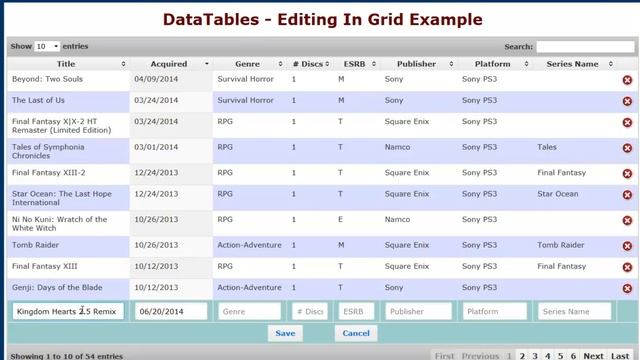Screen dimensions: 640x360
Task: Click 'Tomb Raider' in Series Name column
Action: coord(560,245)
